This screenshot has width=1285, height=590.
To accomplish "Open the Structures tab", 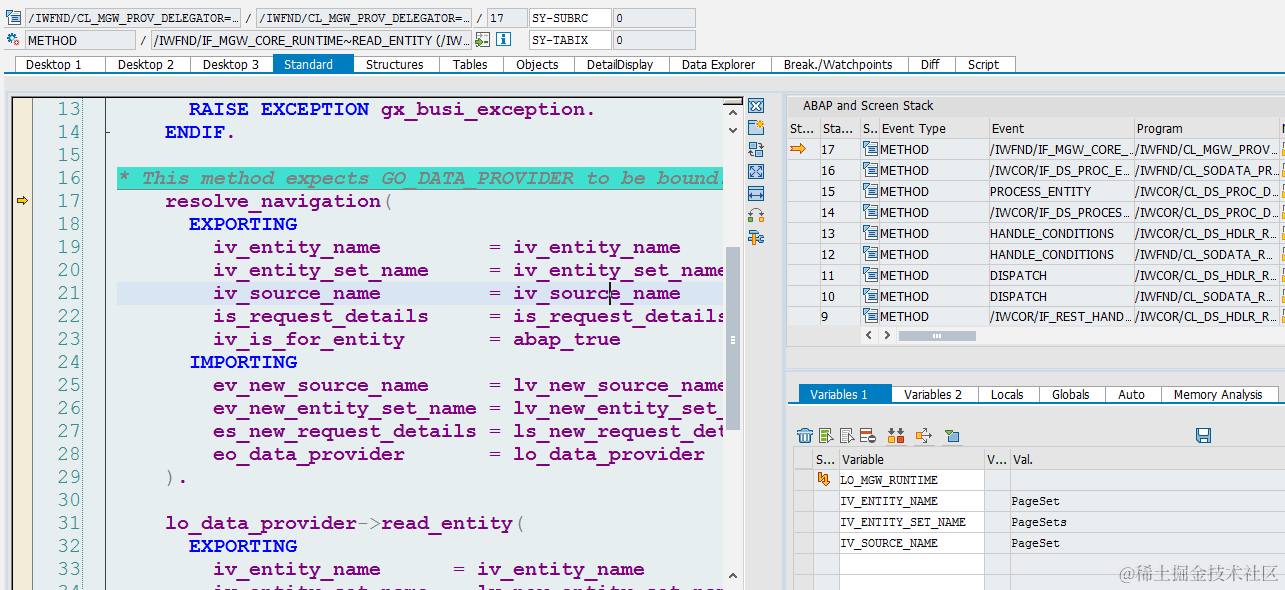I will pos(395,64).
